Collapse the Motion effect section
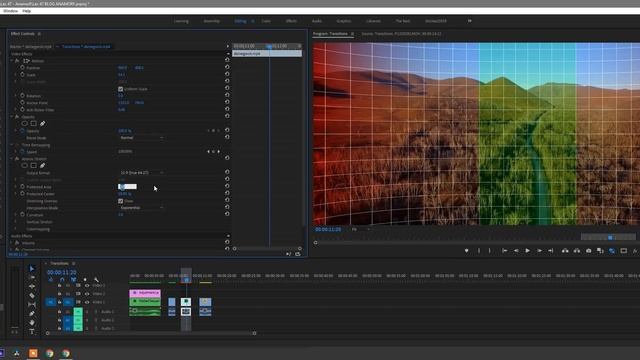 [x=11, y=60]
